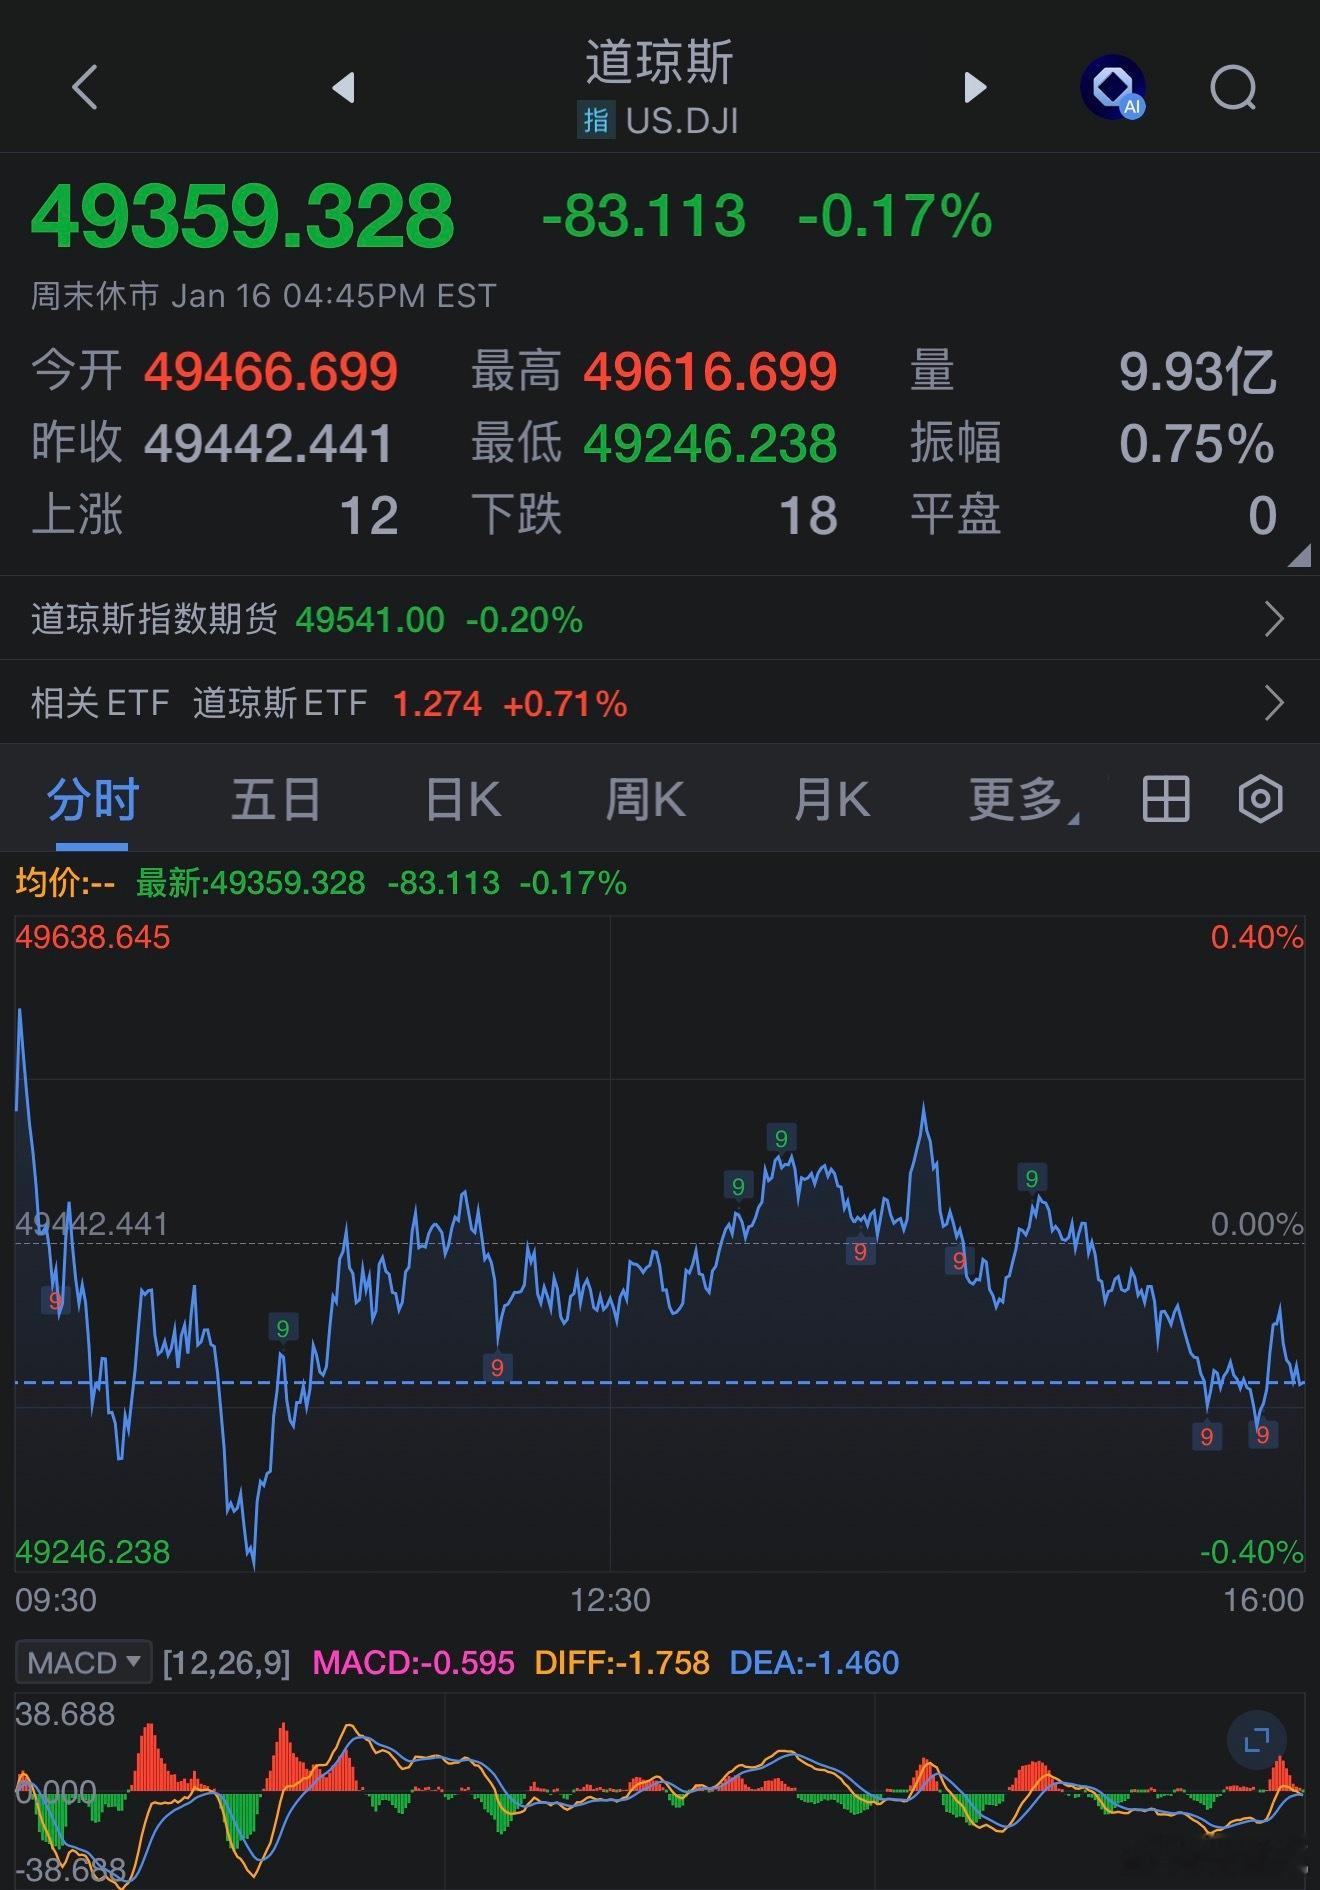Switch to next stock with right triangle

pos(975,88)
